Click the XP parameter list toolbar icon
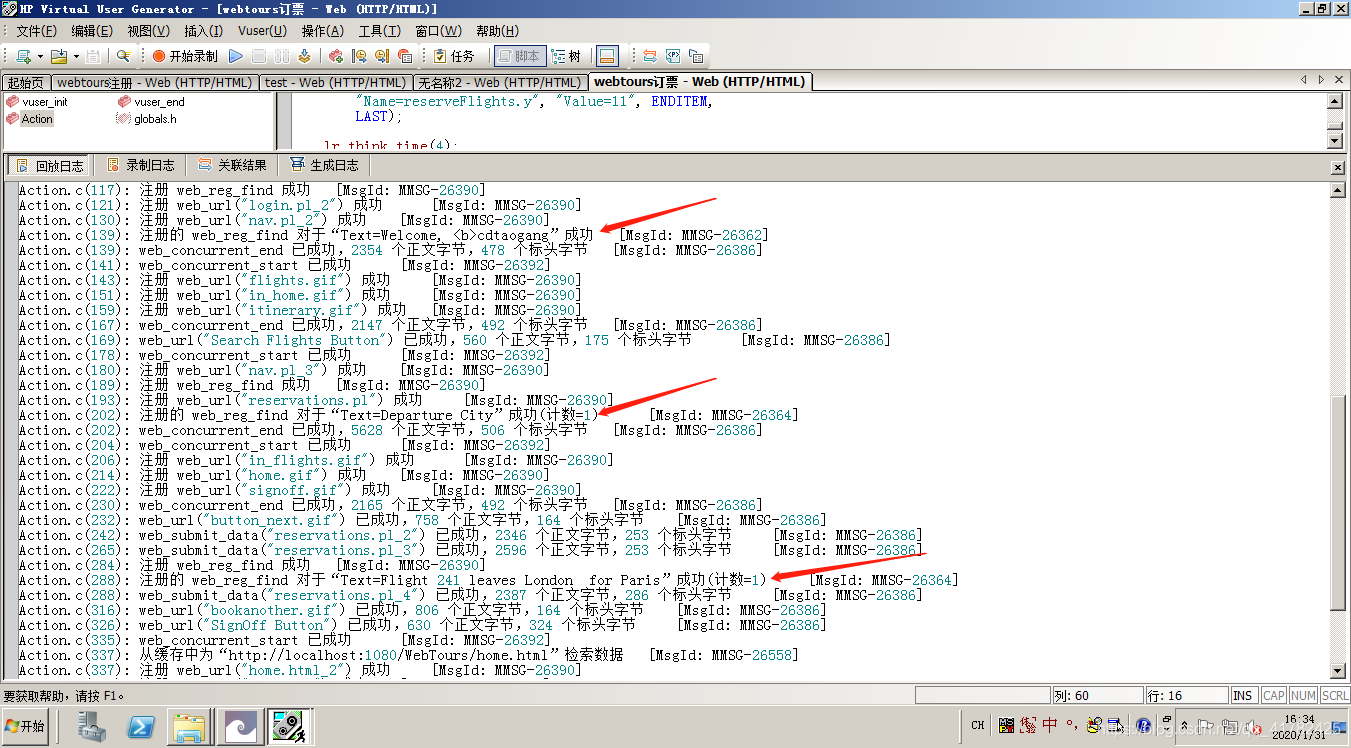The width and height of the screenshot is (1351, 748). tap(673, 56)
